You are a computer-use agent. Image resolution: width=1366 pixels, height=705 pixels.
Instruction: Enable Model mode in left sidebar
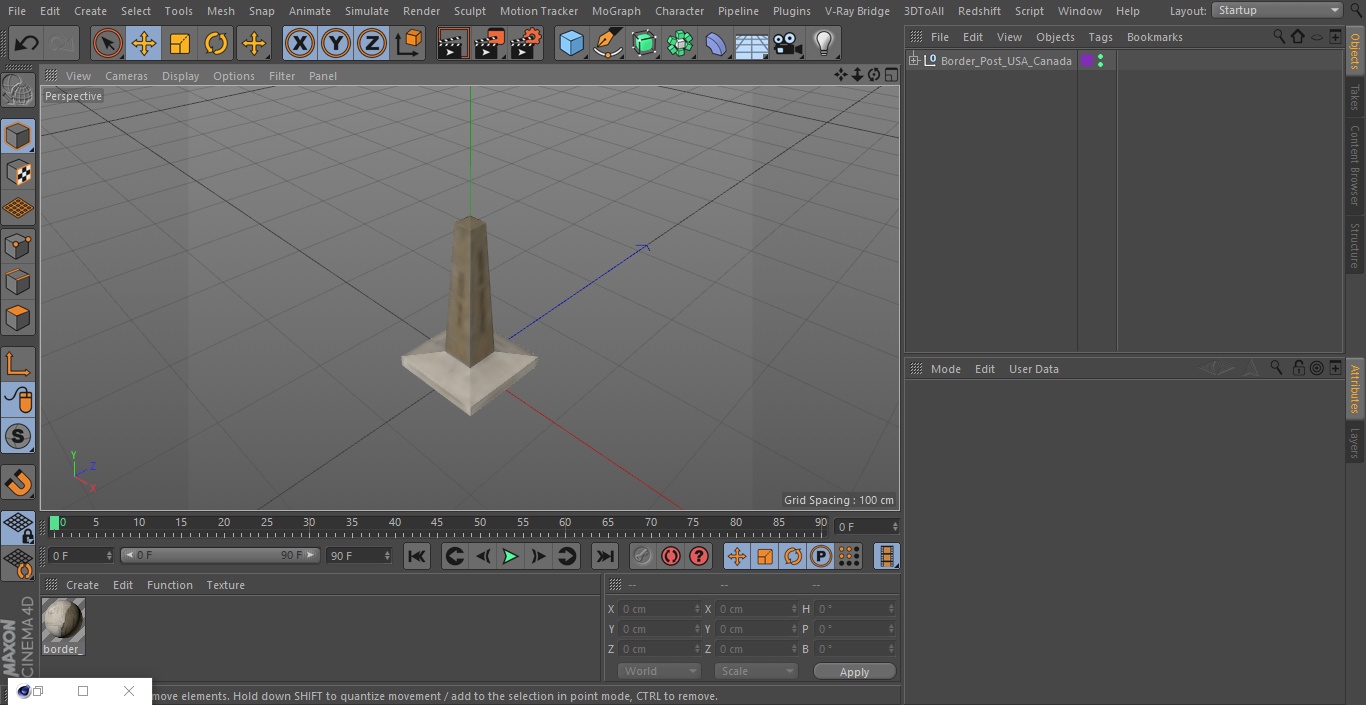(x=18, y=135)
